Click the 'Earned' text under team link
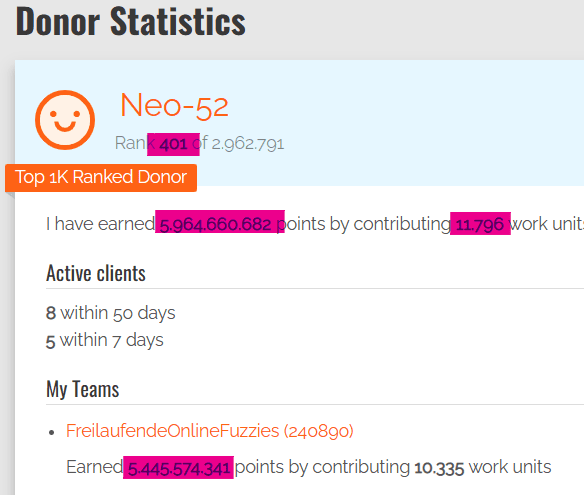This screenshot has height=495, width=584. coord(95,467)
